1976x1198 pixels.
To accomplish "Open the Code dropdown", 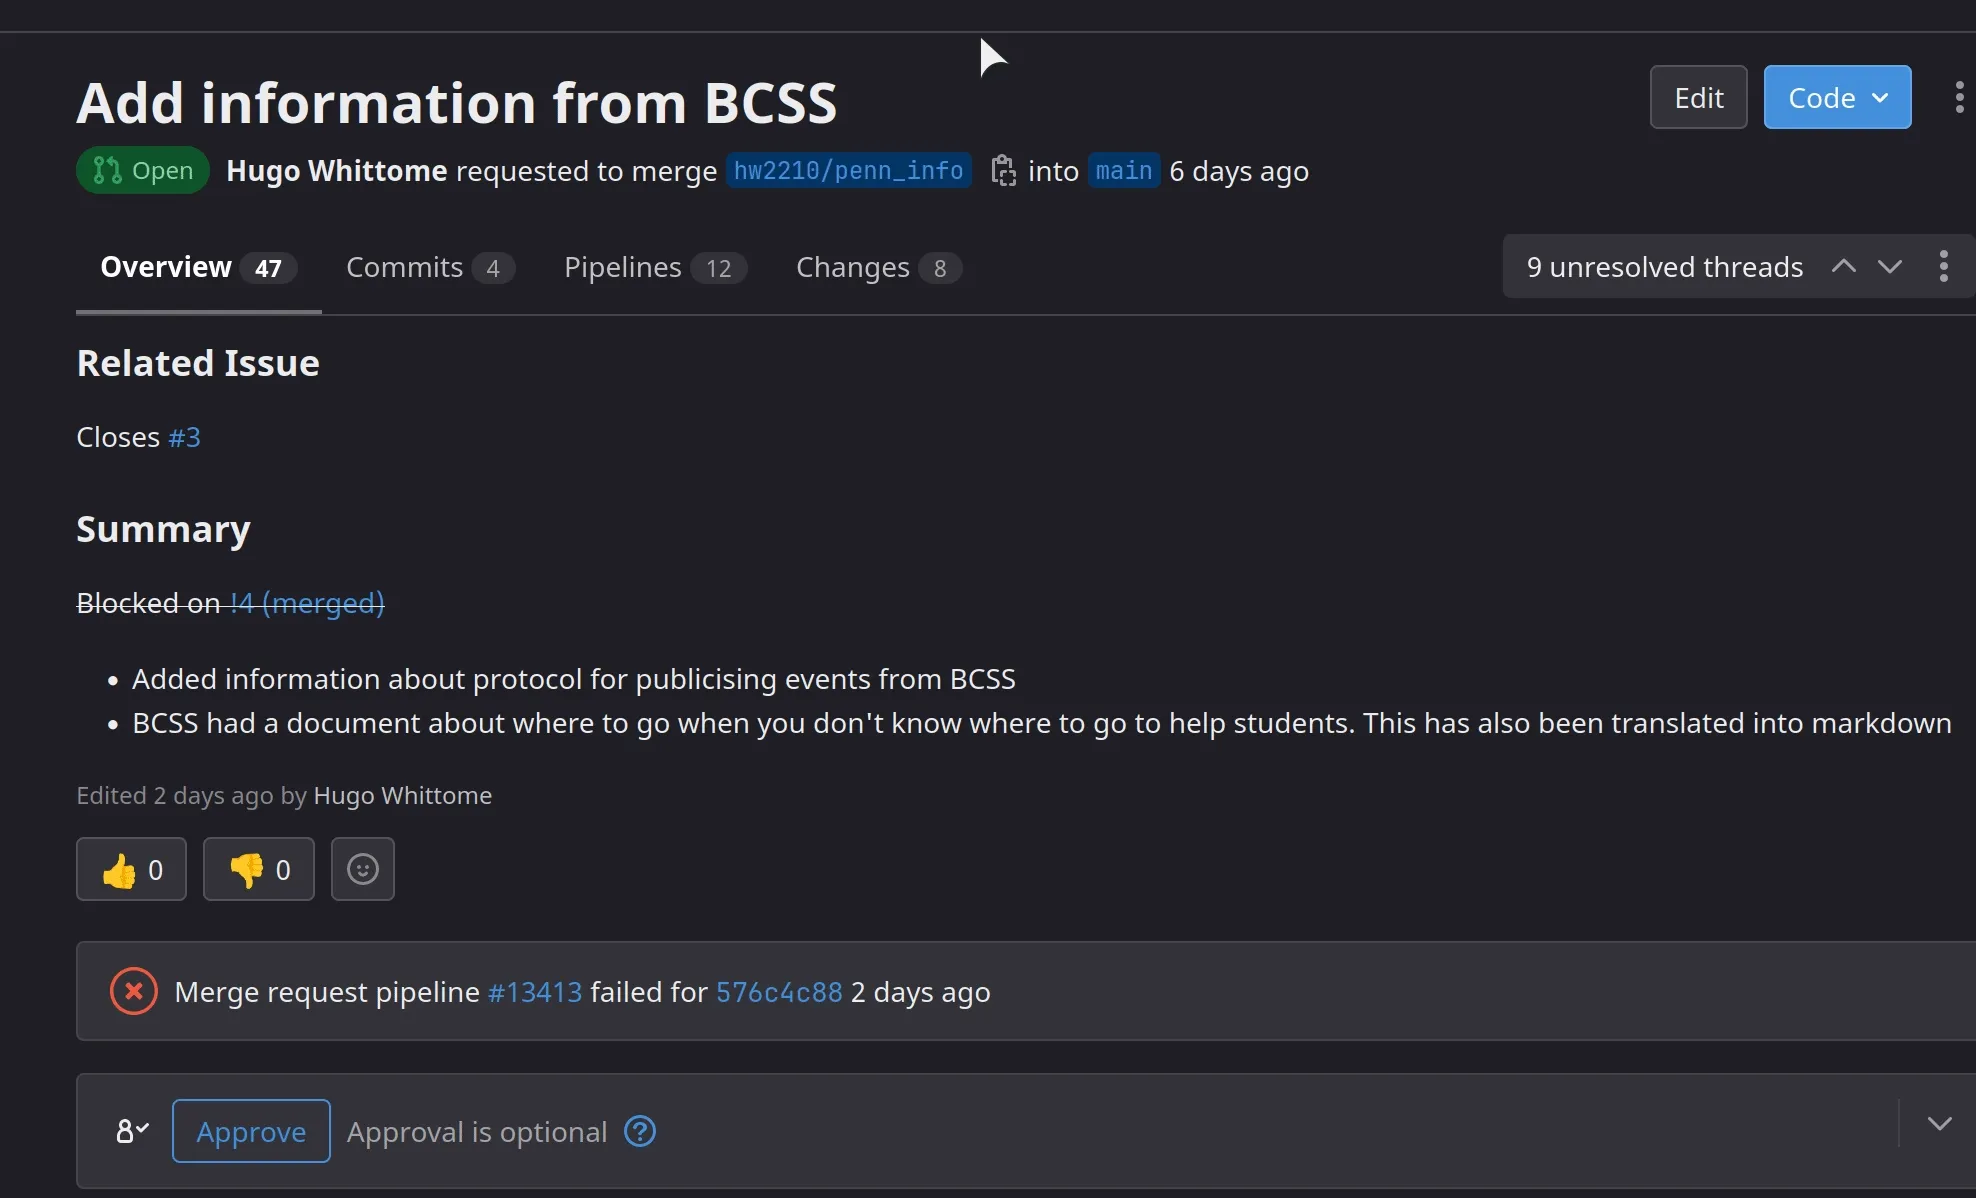I will pos(1838,97).
